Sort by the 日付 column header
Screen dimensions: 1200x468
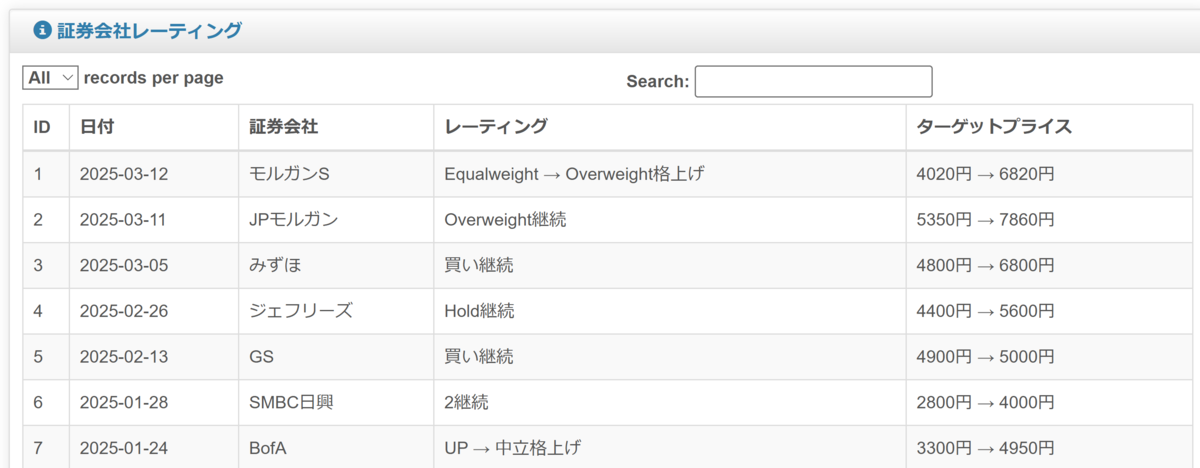tap(154, 127)
